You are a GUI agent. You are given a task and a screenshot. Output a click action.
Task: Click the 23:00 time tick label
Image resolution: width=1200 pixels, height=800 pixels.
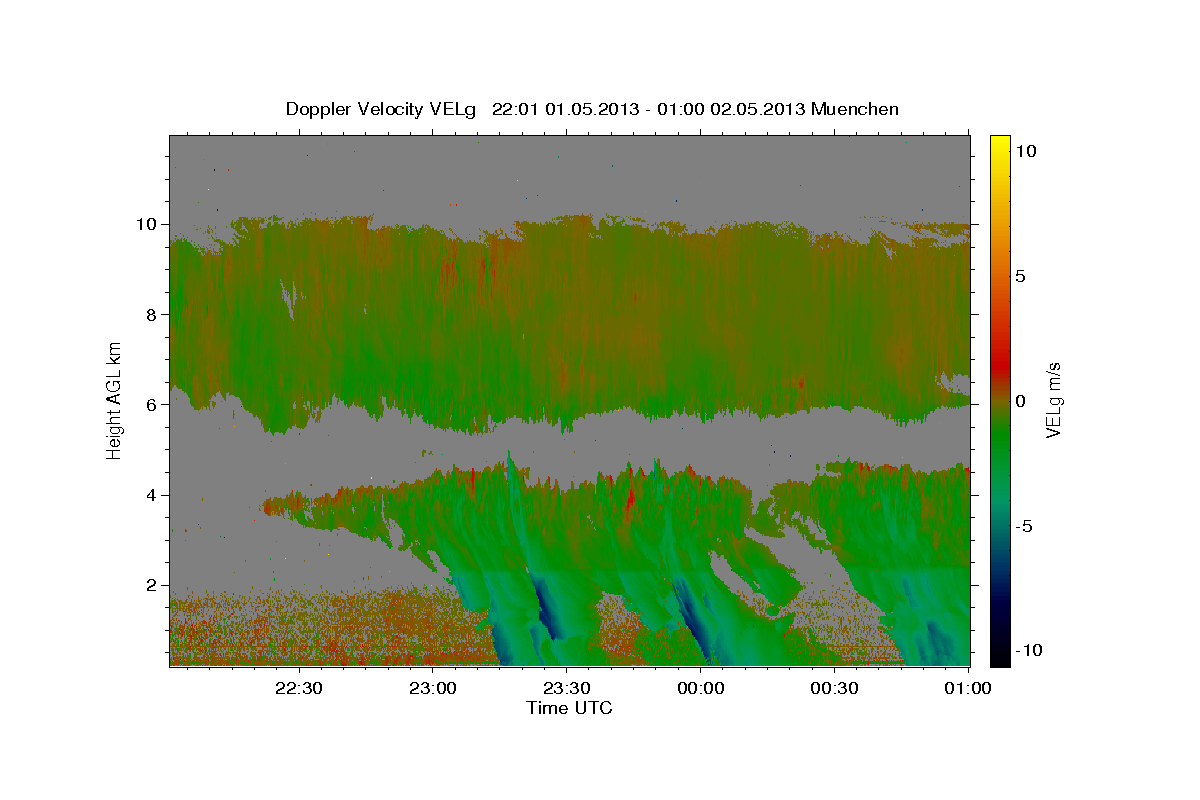coord(433,688)
